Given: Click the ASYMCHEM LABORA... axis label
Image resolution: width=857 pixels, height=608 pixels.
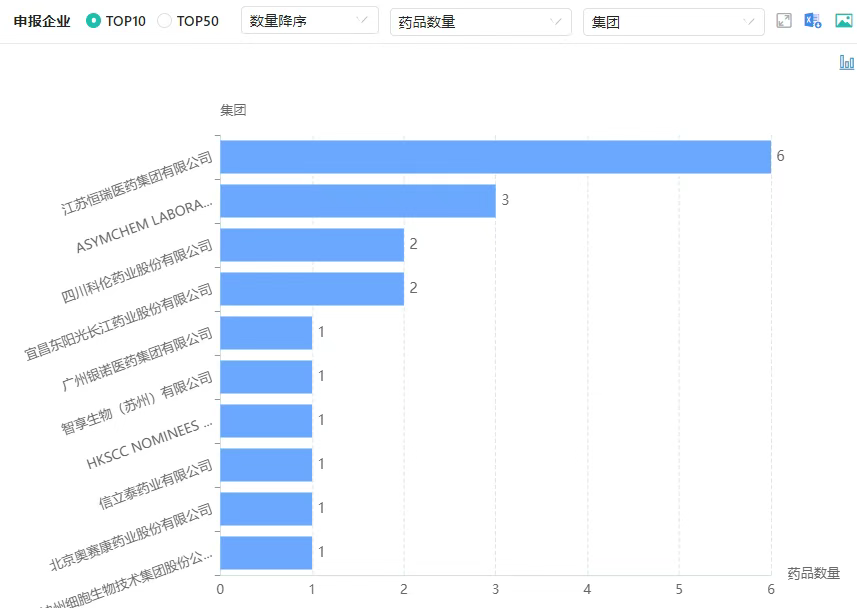Looking at the screenshot, I should [144, 225].
